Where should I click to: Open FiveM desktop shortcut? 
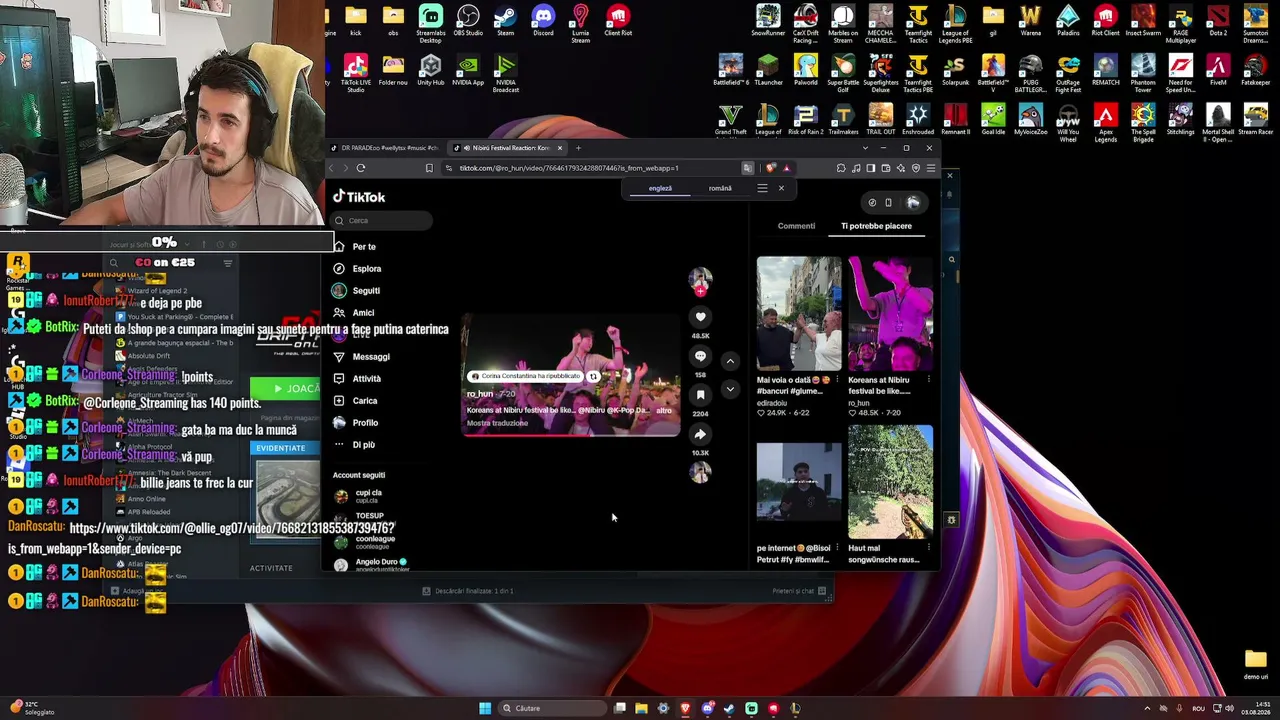tap(1218, 71)
